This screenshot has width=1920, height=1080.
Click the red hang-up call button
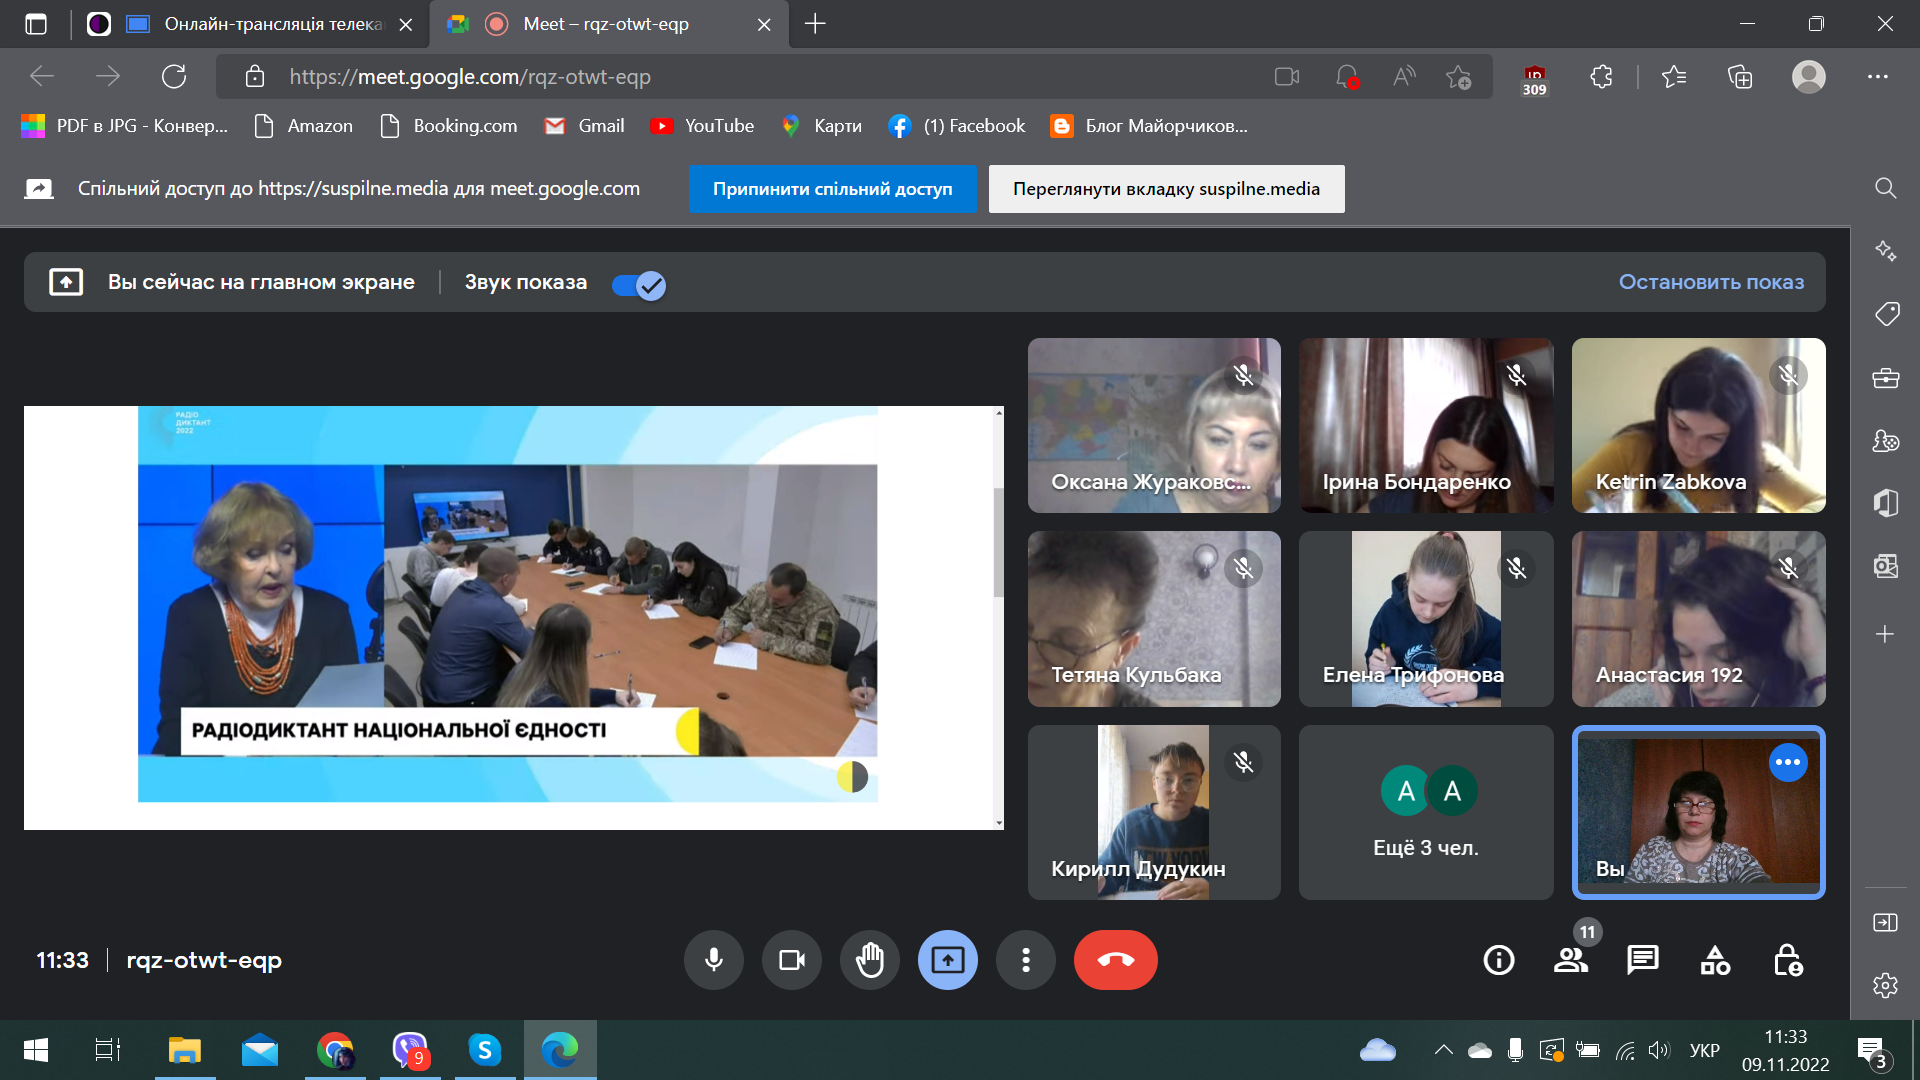click(x=1115, y=960)
